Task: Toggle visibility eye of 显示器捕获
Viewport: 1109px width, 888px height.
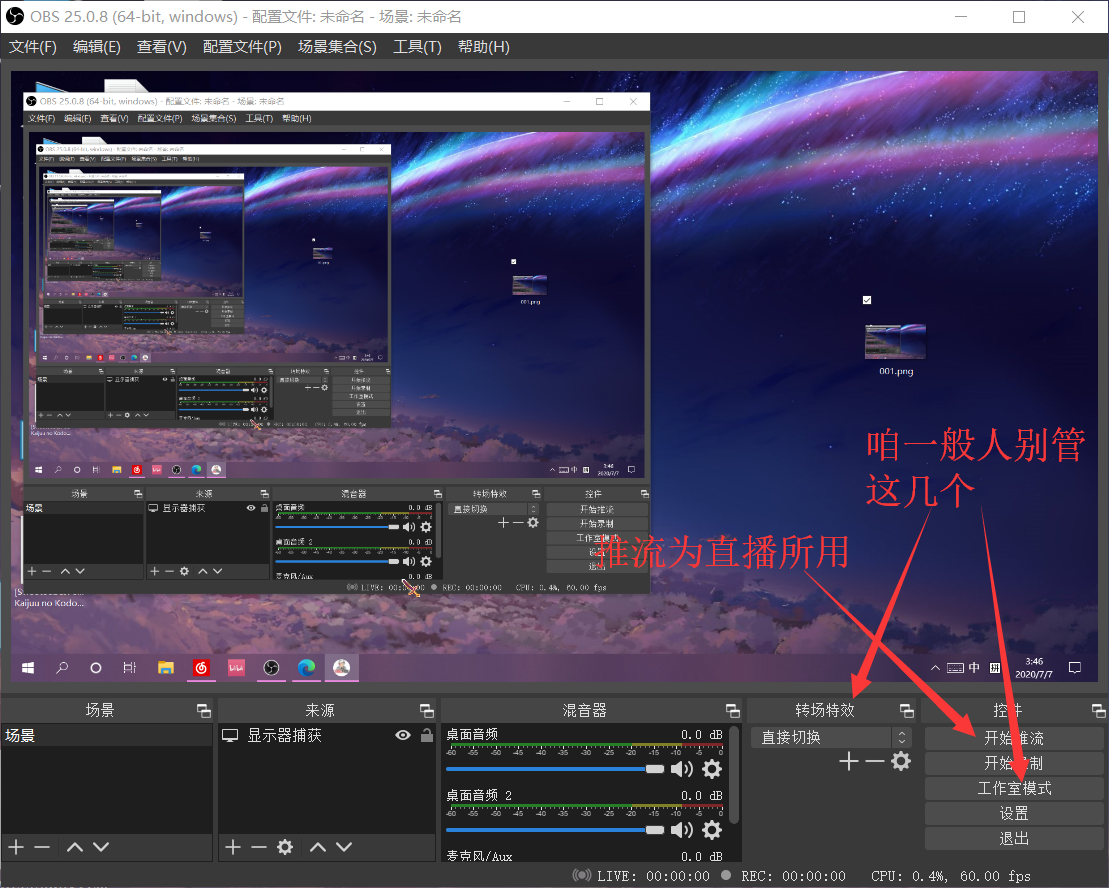Action: (403, 735)
